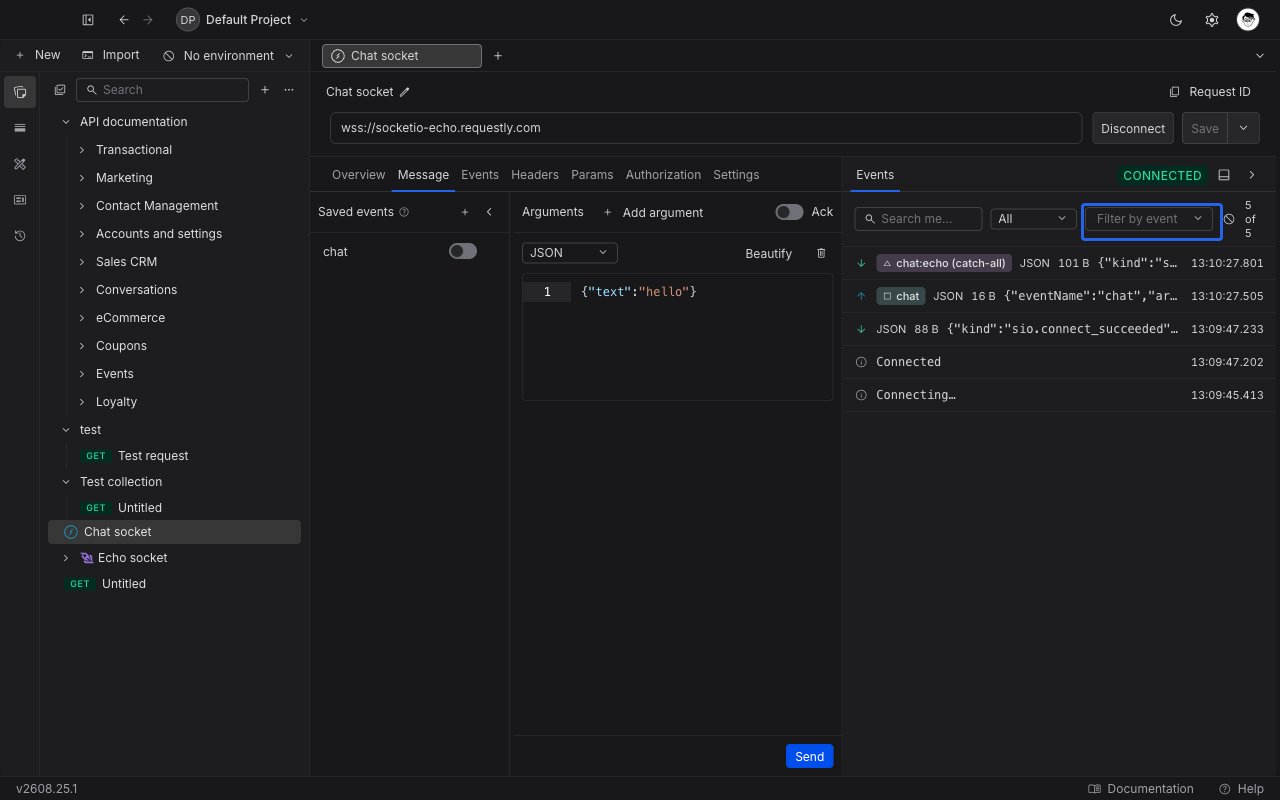Select the Chat socket tree item

[174, 532]
